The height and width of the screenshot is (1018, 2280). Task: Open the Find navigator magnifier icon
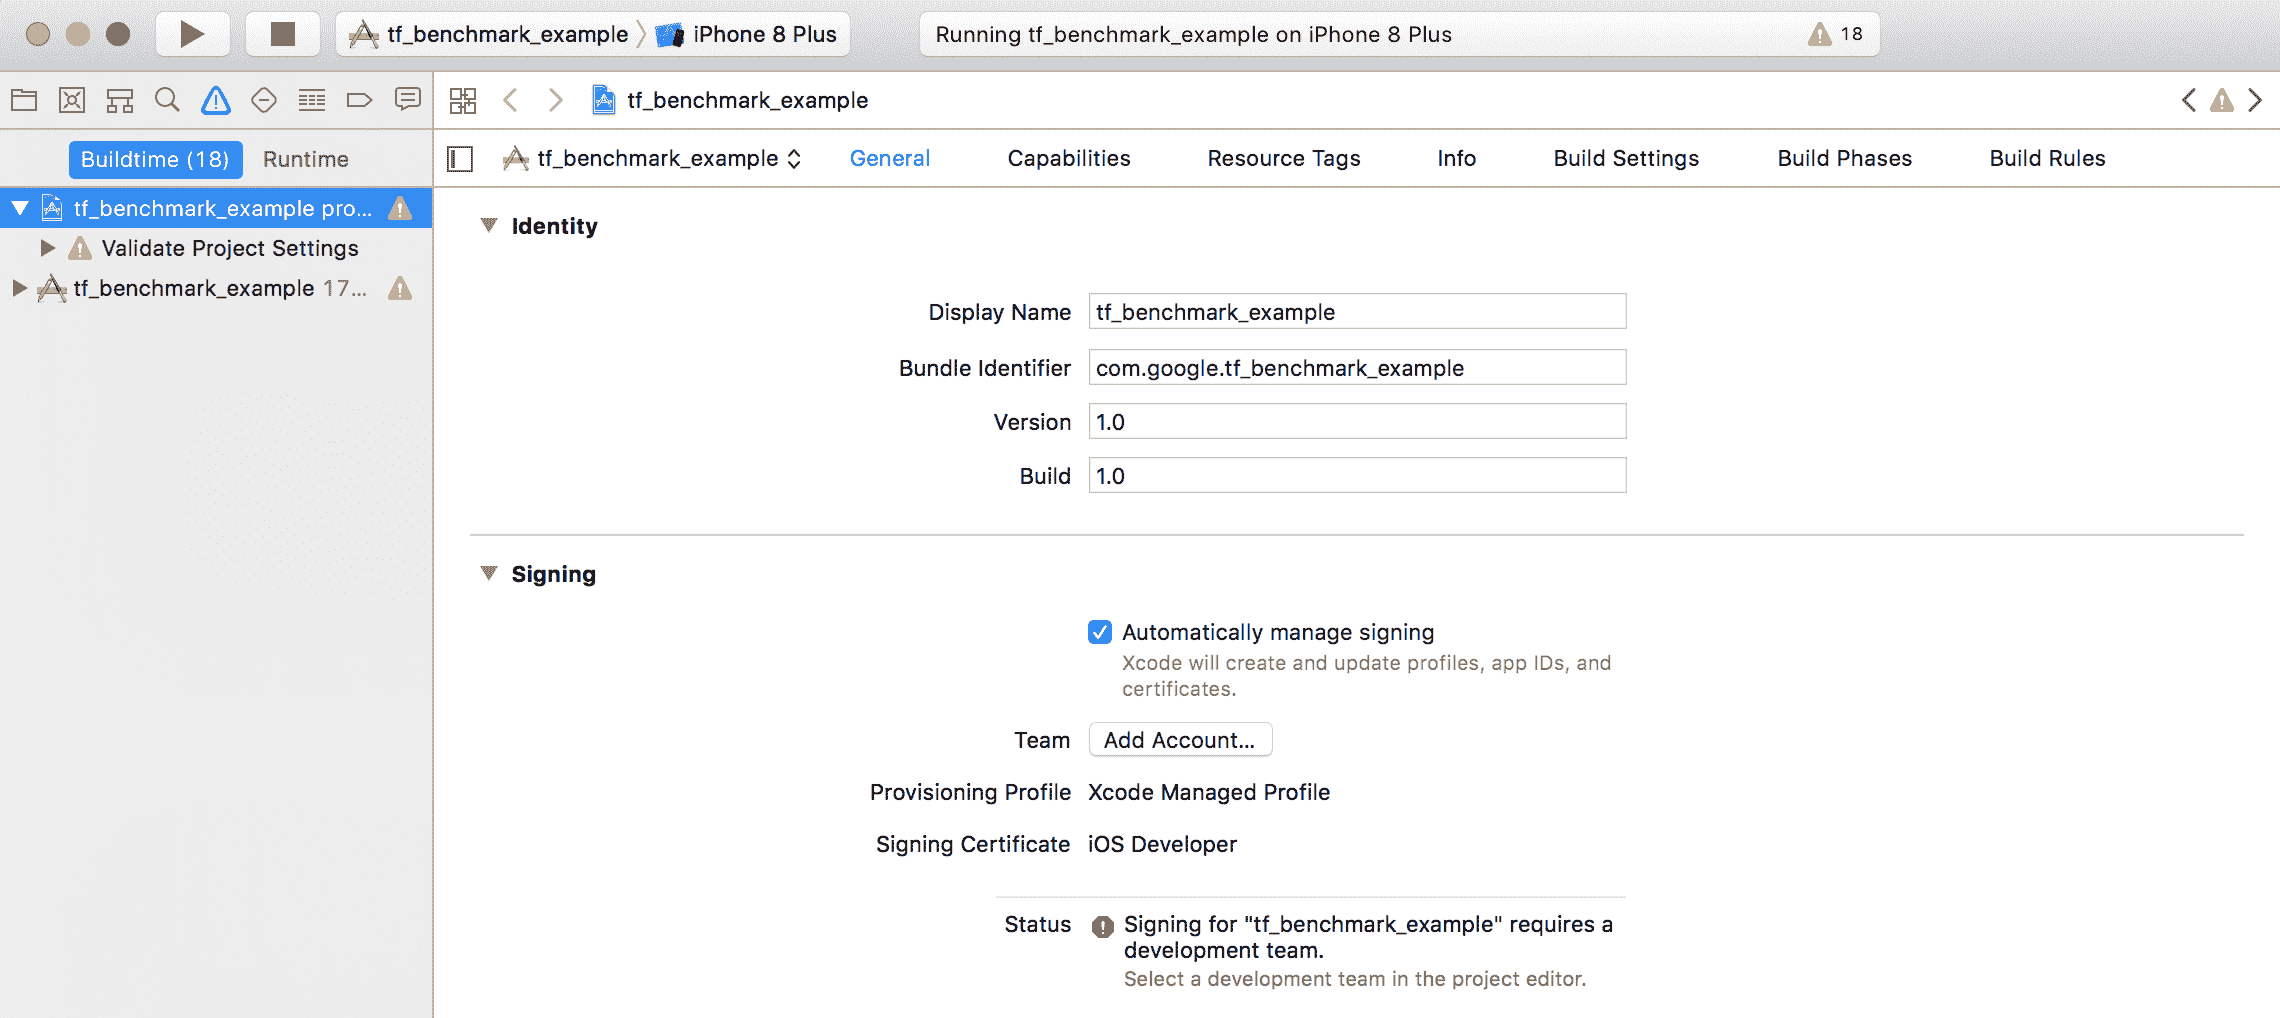coord(167,100)
